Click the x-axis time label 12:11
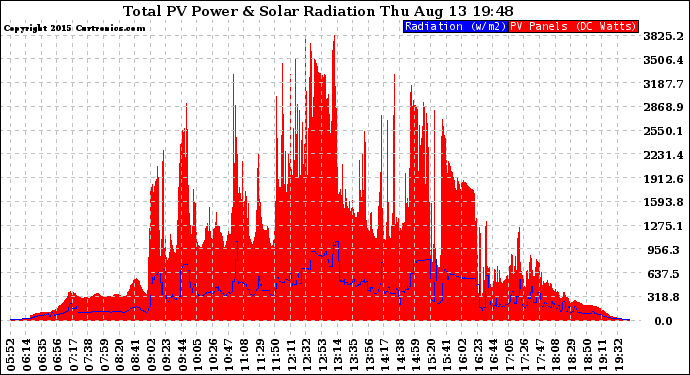Viewport: 690px width, 375px height. (290, 355)
